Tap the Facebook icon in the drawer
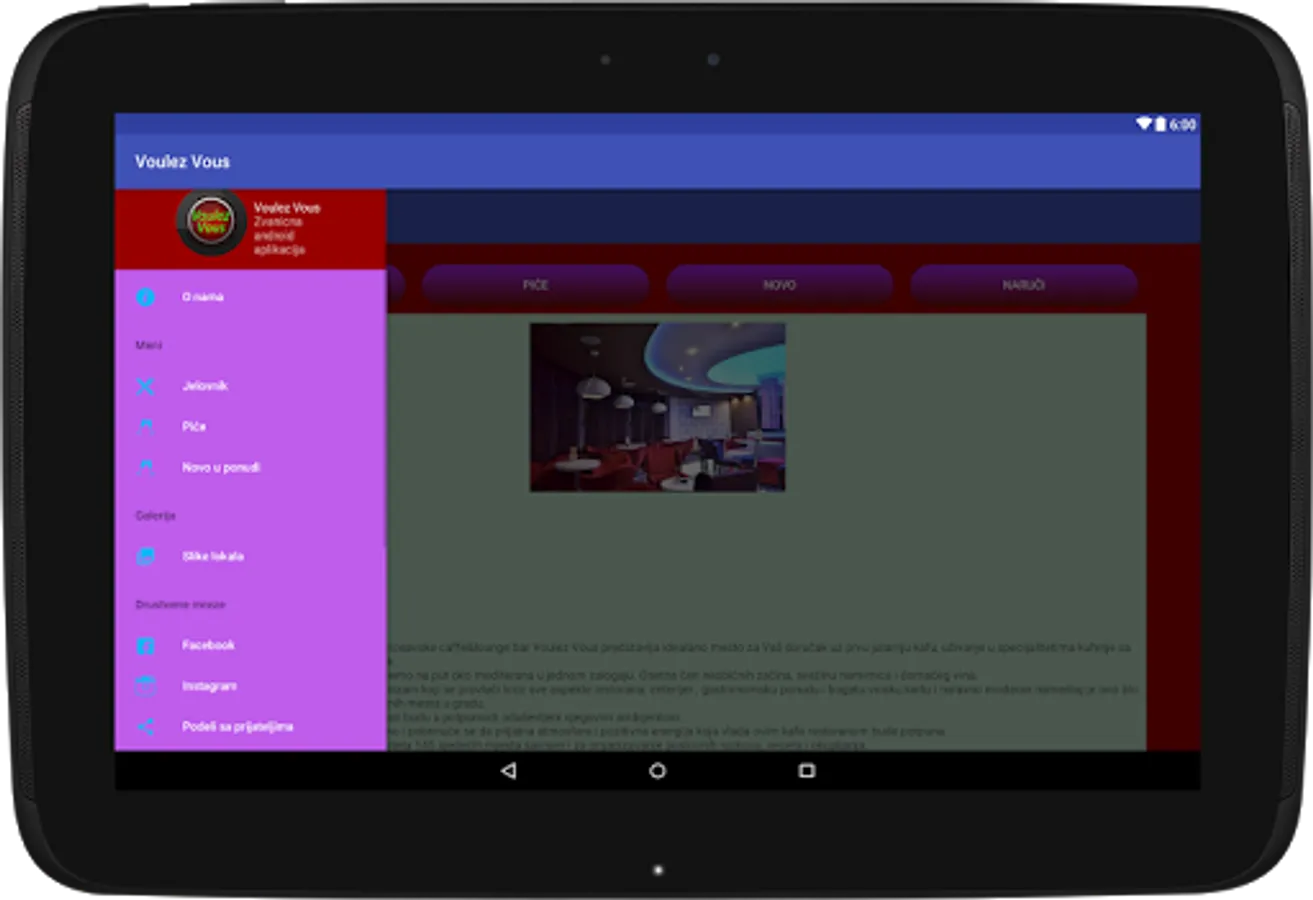Screen dimensions: 1313x900 [146, 646]
